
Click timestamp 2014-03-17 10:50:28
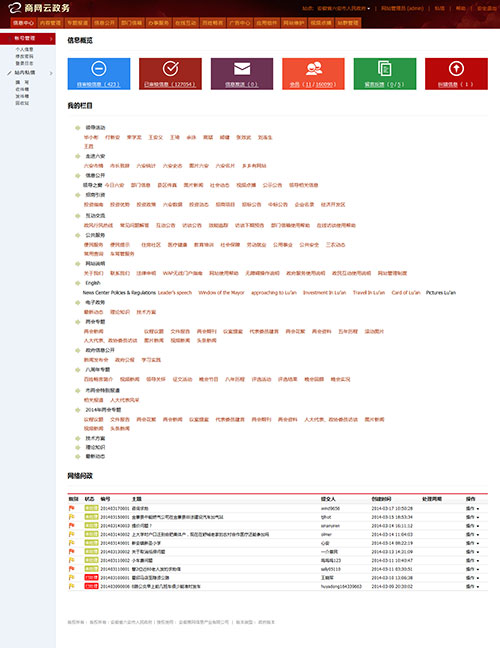392,509
